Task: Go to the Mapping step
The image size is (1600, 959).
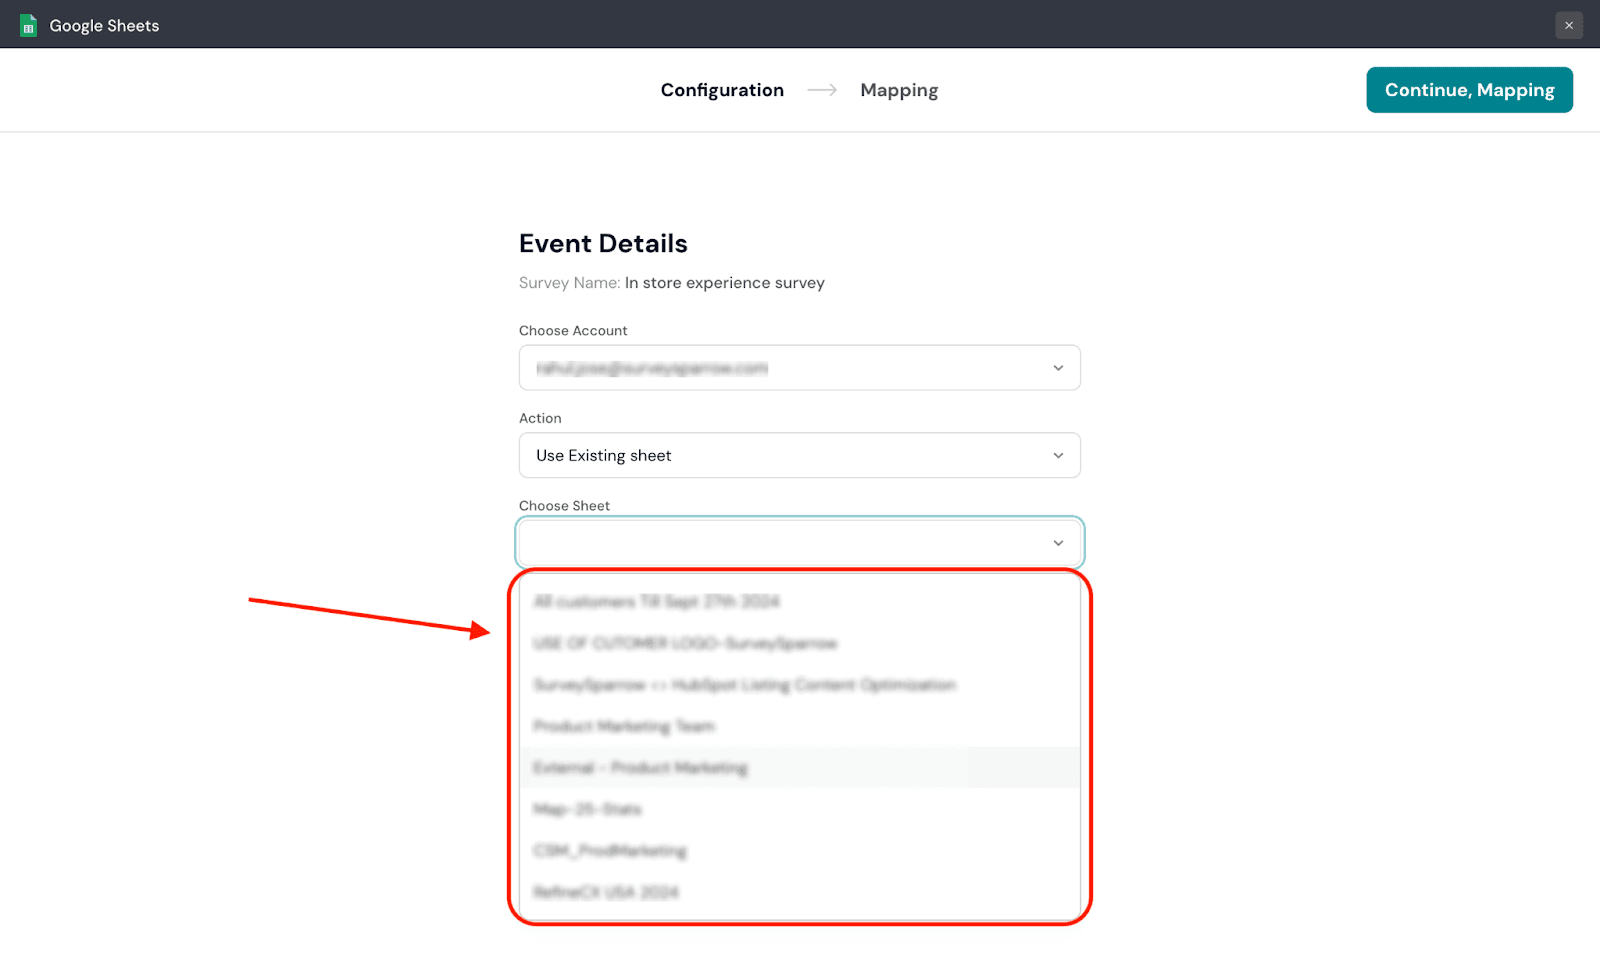Action: pyautogui.click(x=899, y=90)
